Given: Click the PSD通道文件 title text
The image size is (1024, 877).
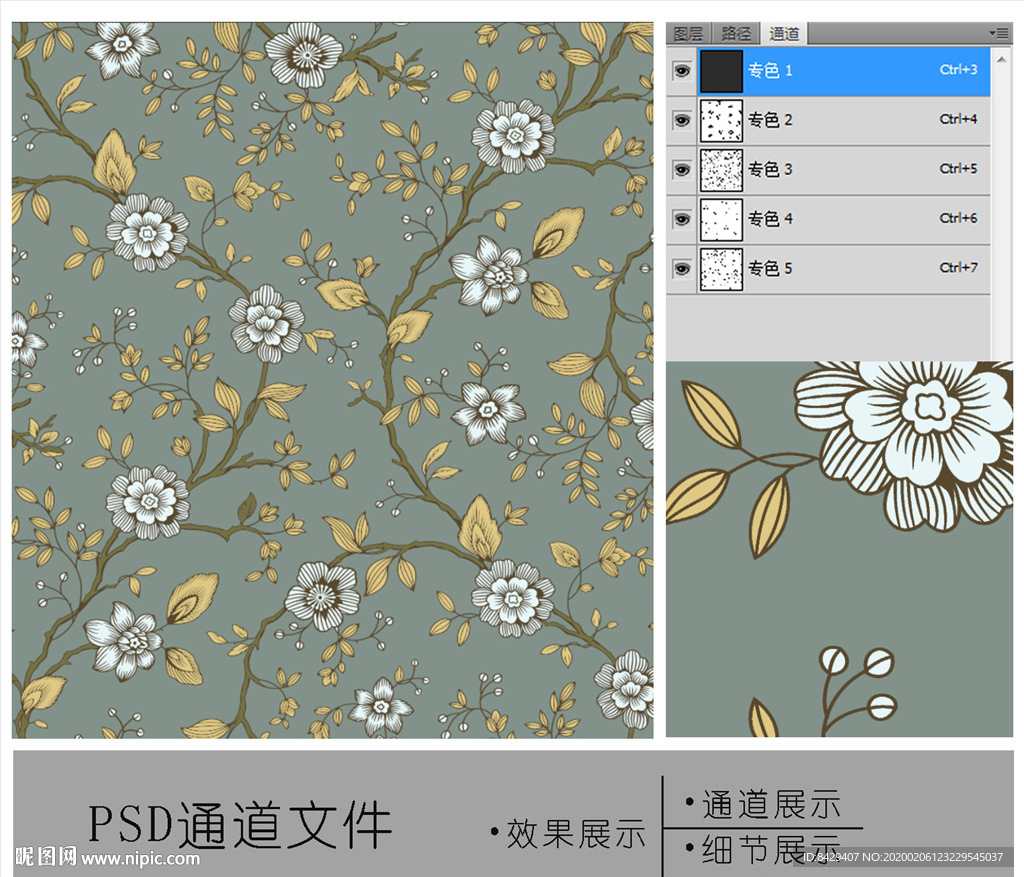Looking at the screenshot, I should [240, 825].
